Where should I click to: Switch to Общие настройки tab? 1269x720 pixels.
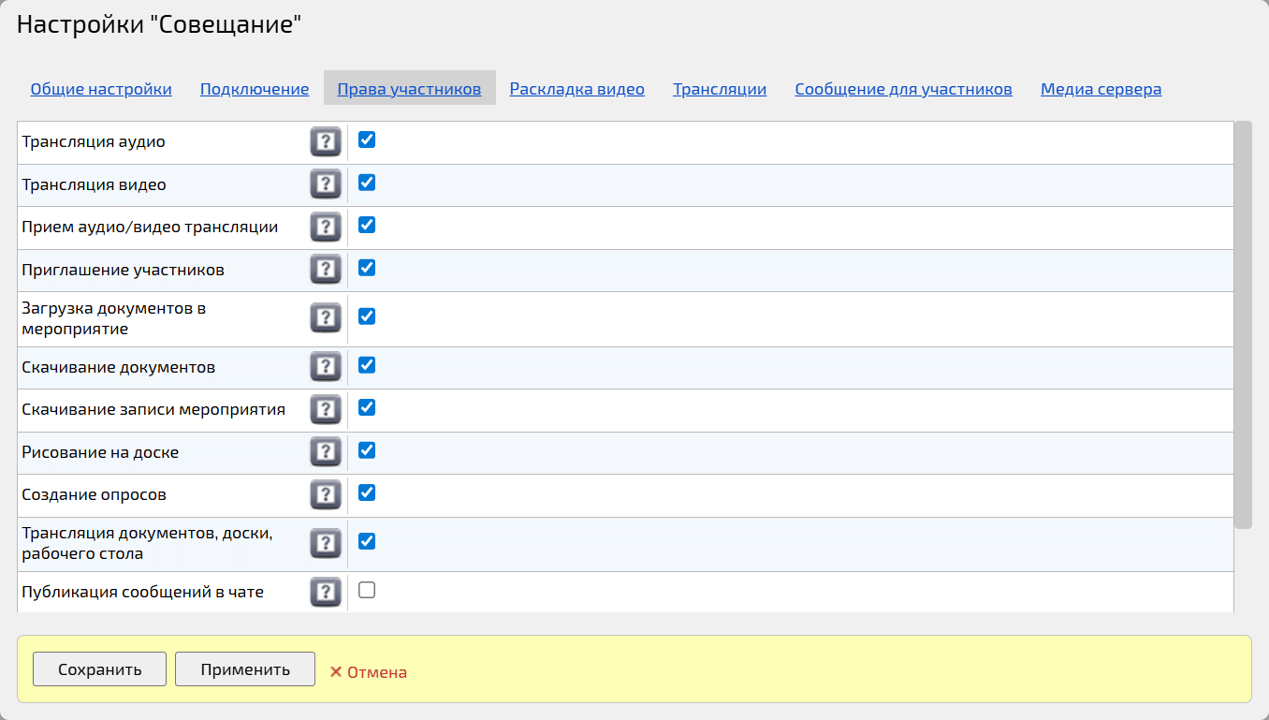point(101,89)
